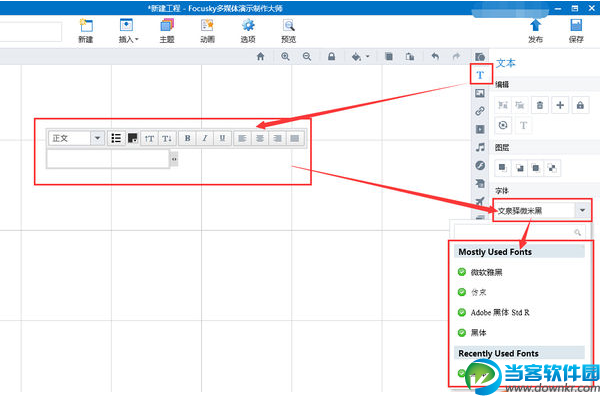Decrease font size in floating text toolbar
The image size is (601, 402).
pyautogui.click(x=167, y=138)
